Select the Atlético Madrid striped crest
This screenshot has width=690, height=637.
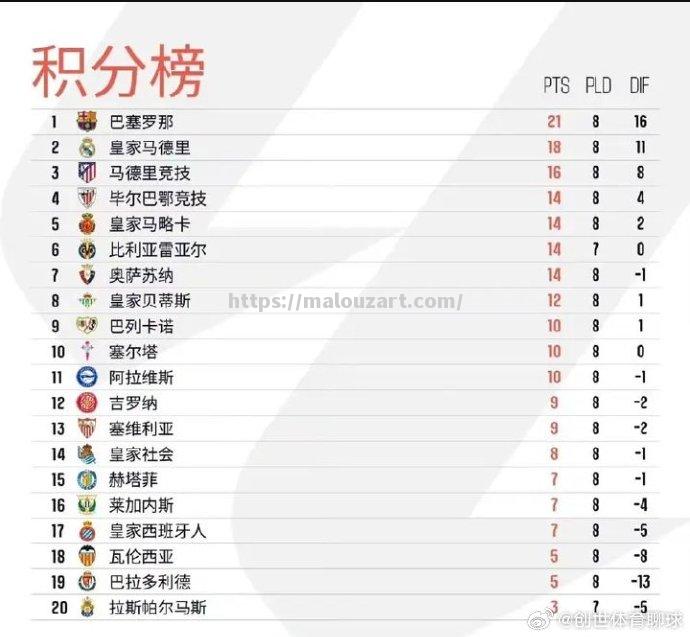[x=87, y=173]
